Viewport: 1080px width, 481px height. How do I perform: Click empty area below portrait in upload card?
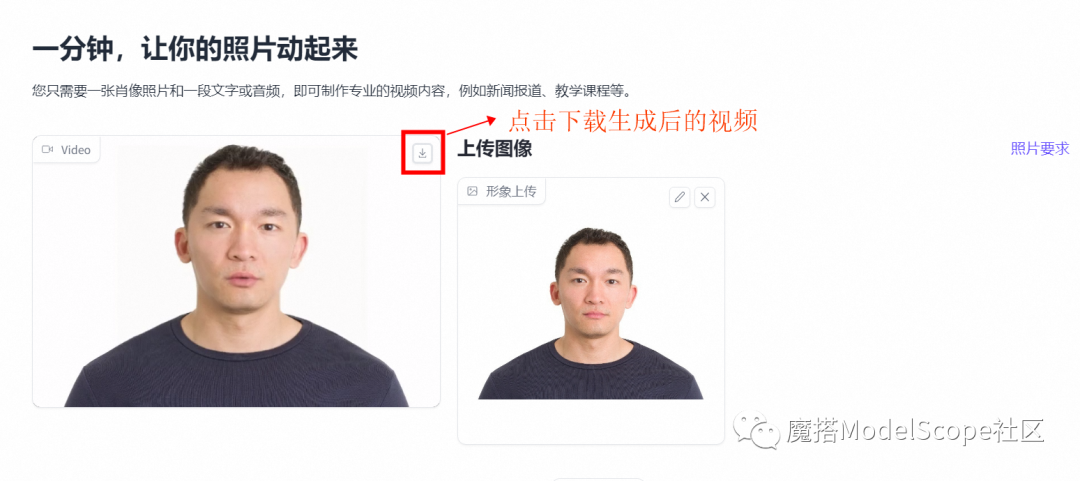591,422
